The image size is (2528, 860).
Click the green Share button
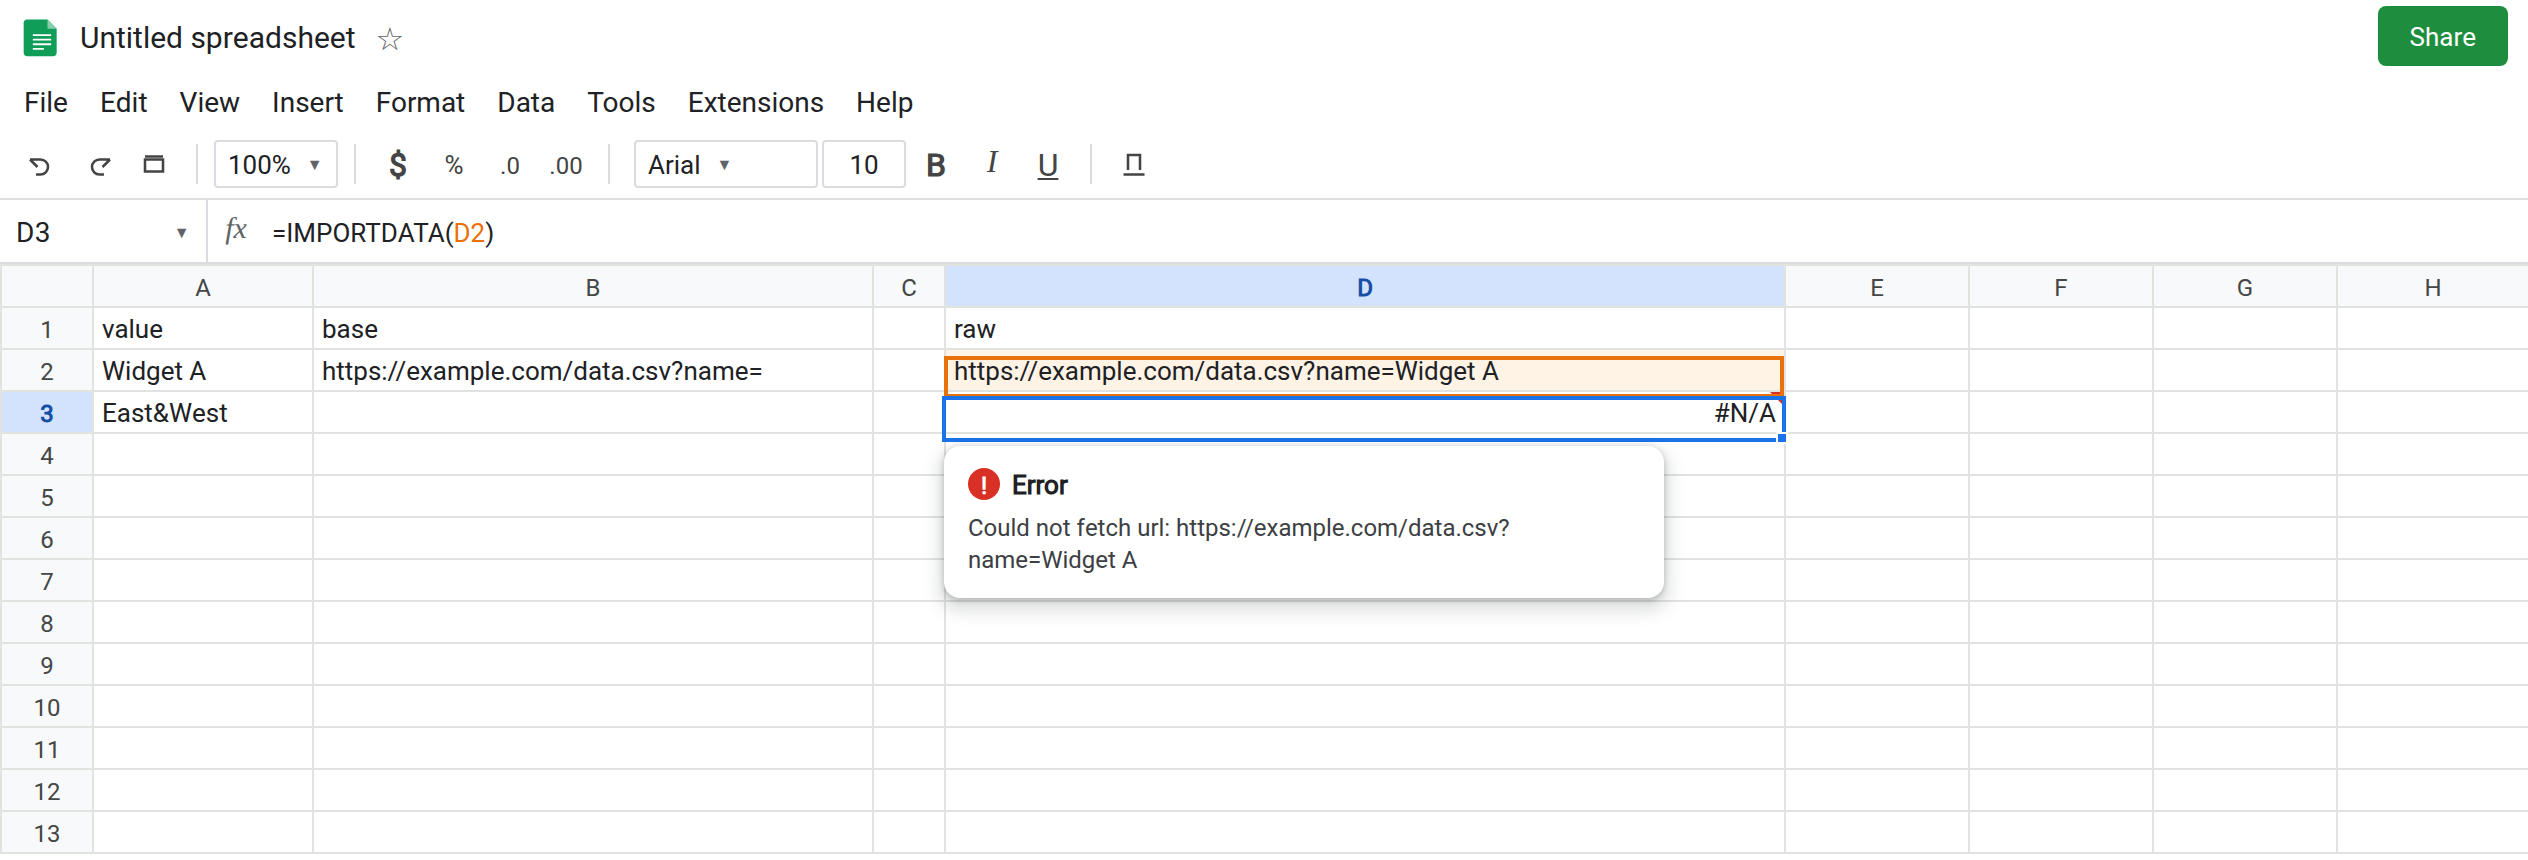pyautogui.click(x=2442, y=37)
